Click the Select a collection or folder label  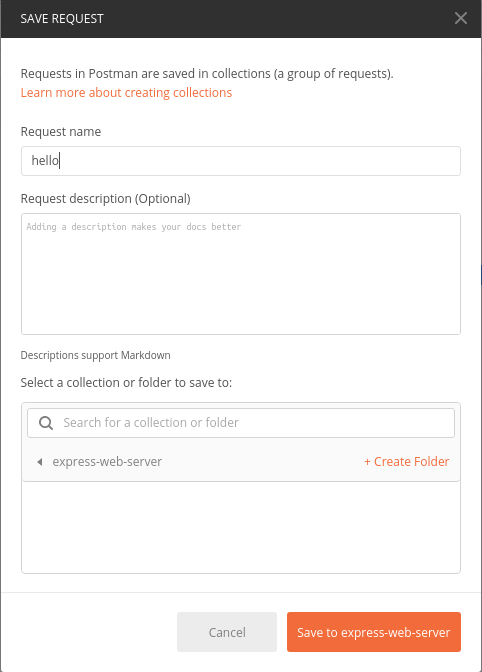(126, 382)
